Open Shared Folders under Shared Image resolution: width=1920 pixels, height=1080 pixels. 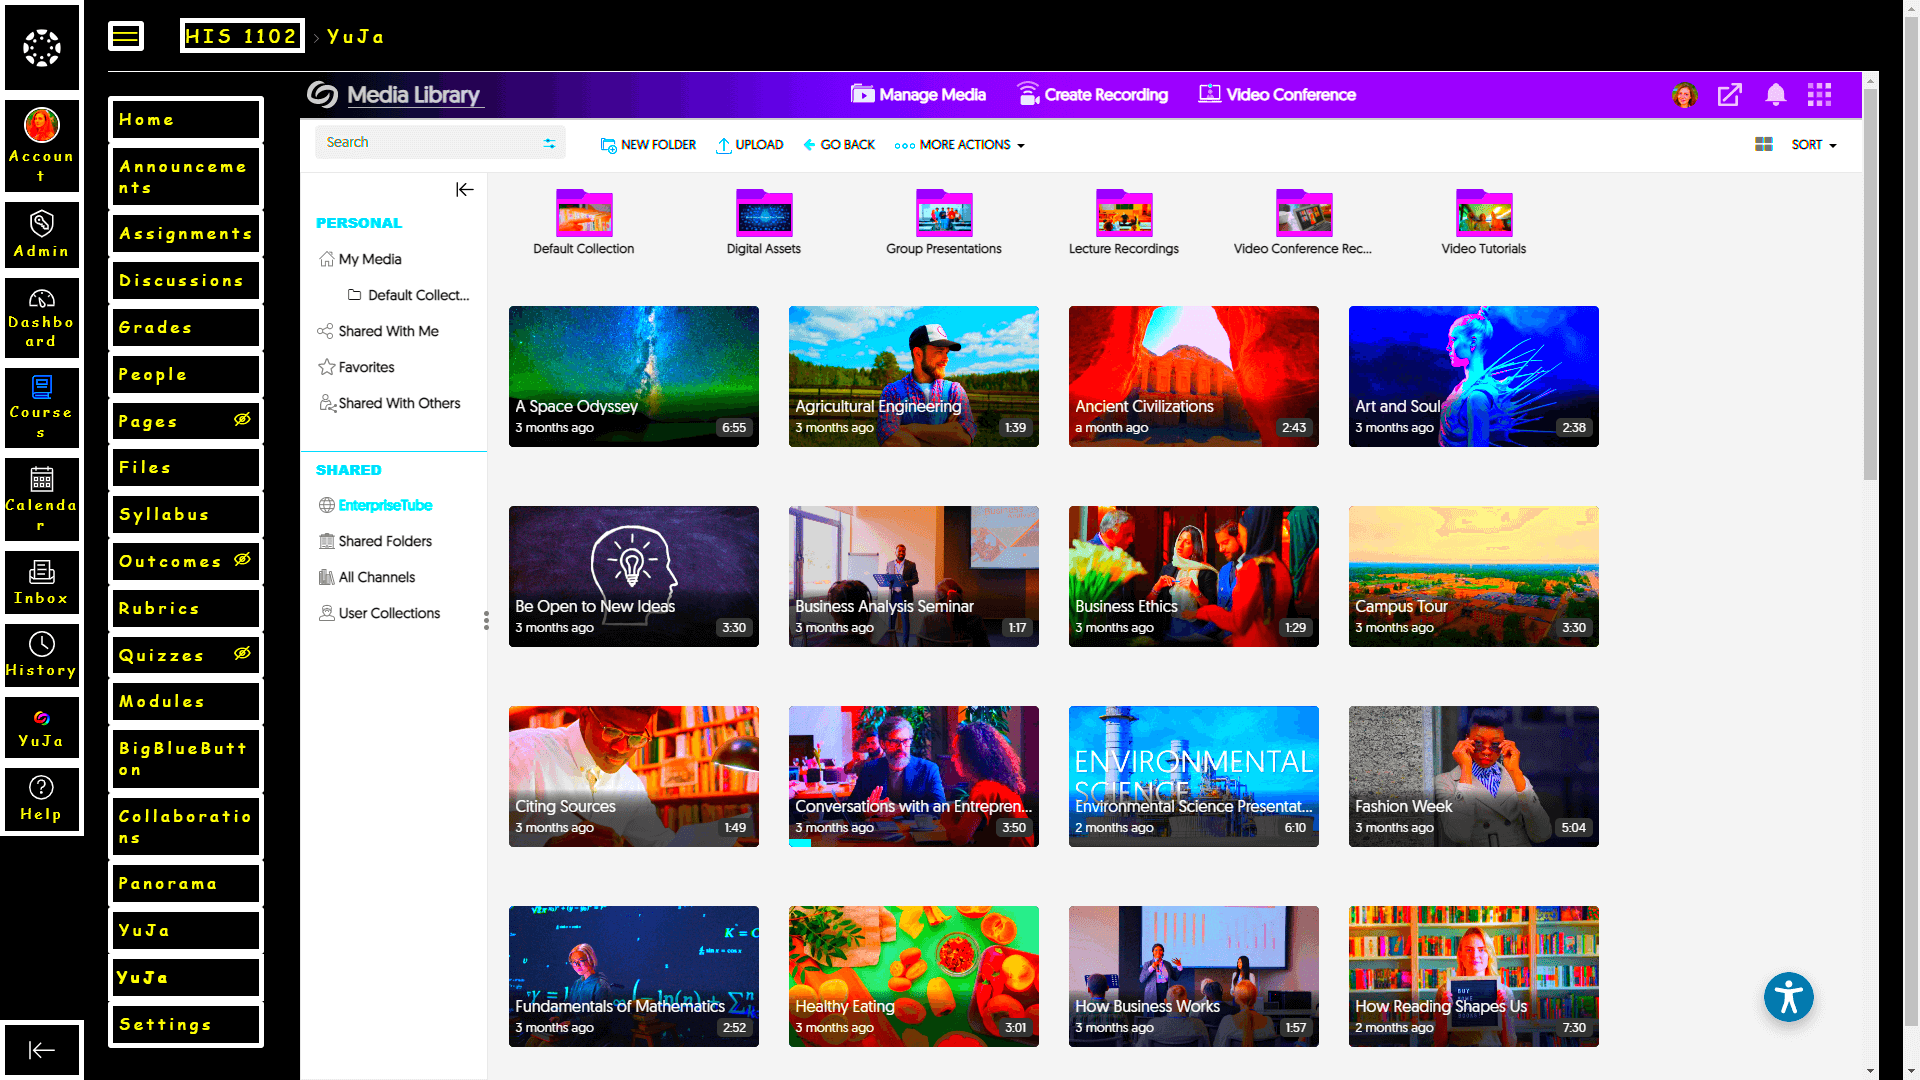point(375,541)
